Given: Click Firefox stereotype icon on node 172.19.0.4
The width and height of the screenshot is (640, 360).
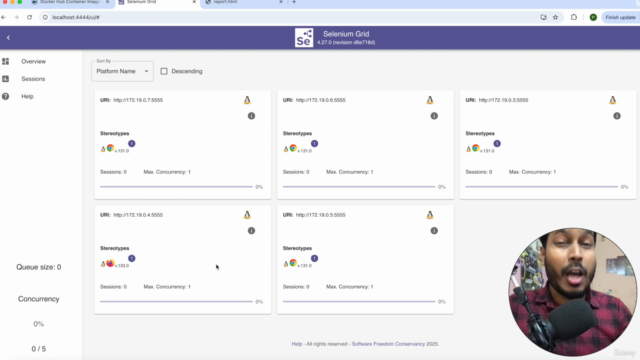Looking at the screenshot, I should (x=110, y=263).
